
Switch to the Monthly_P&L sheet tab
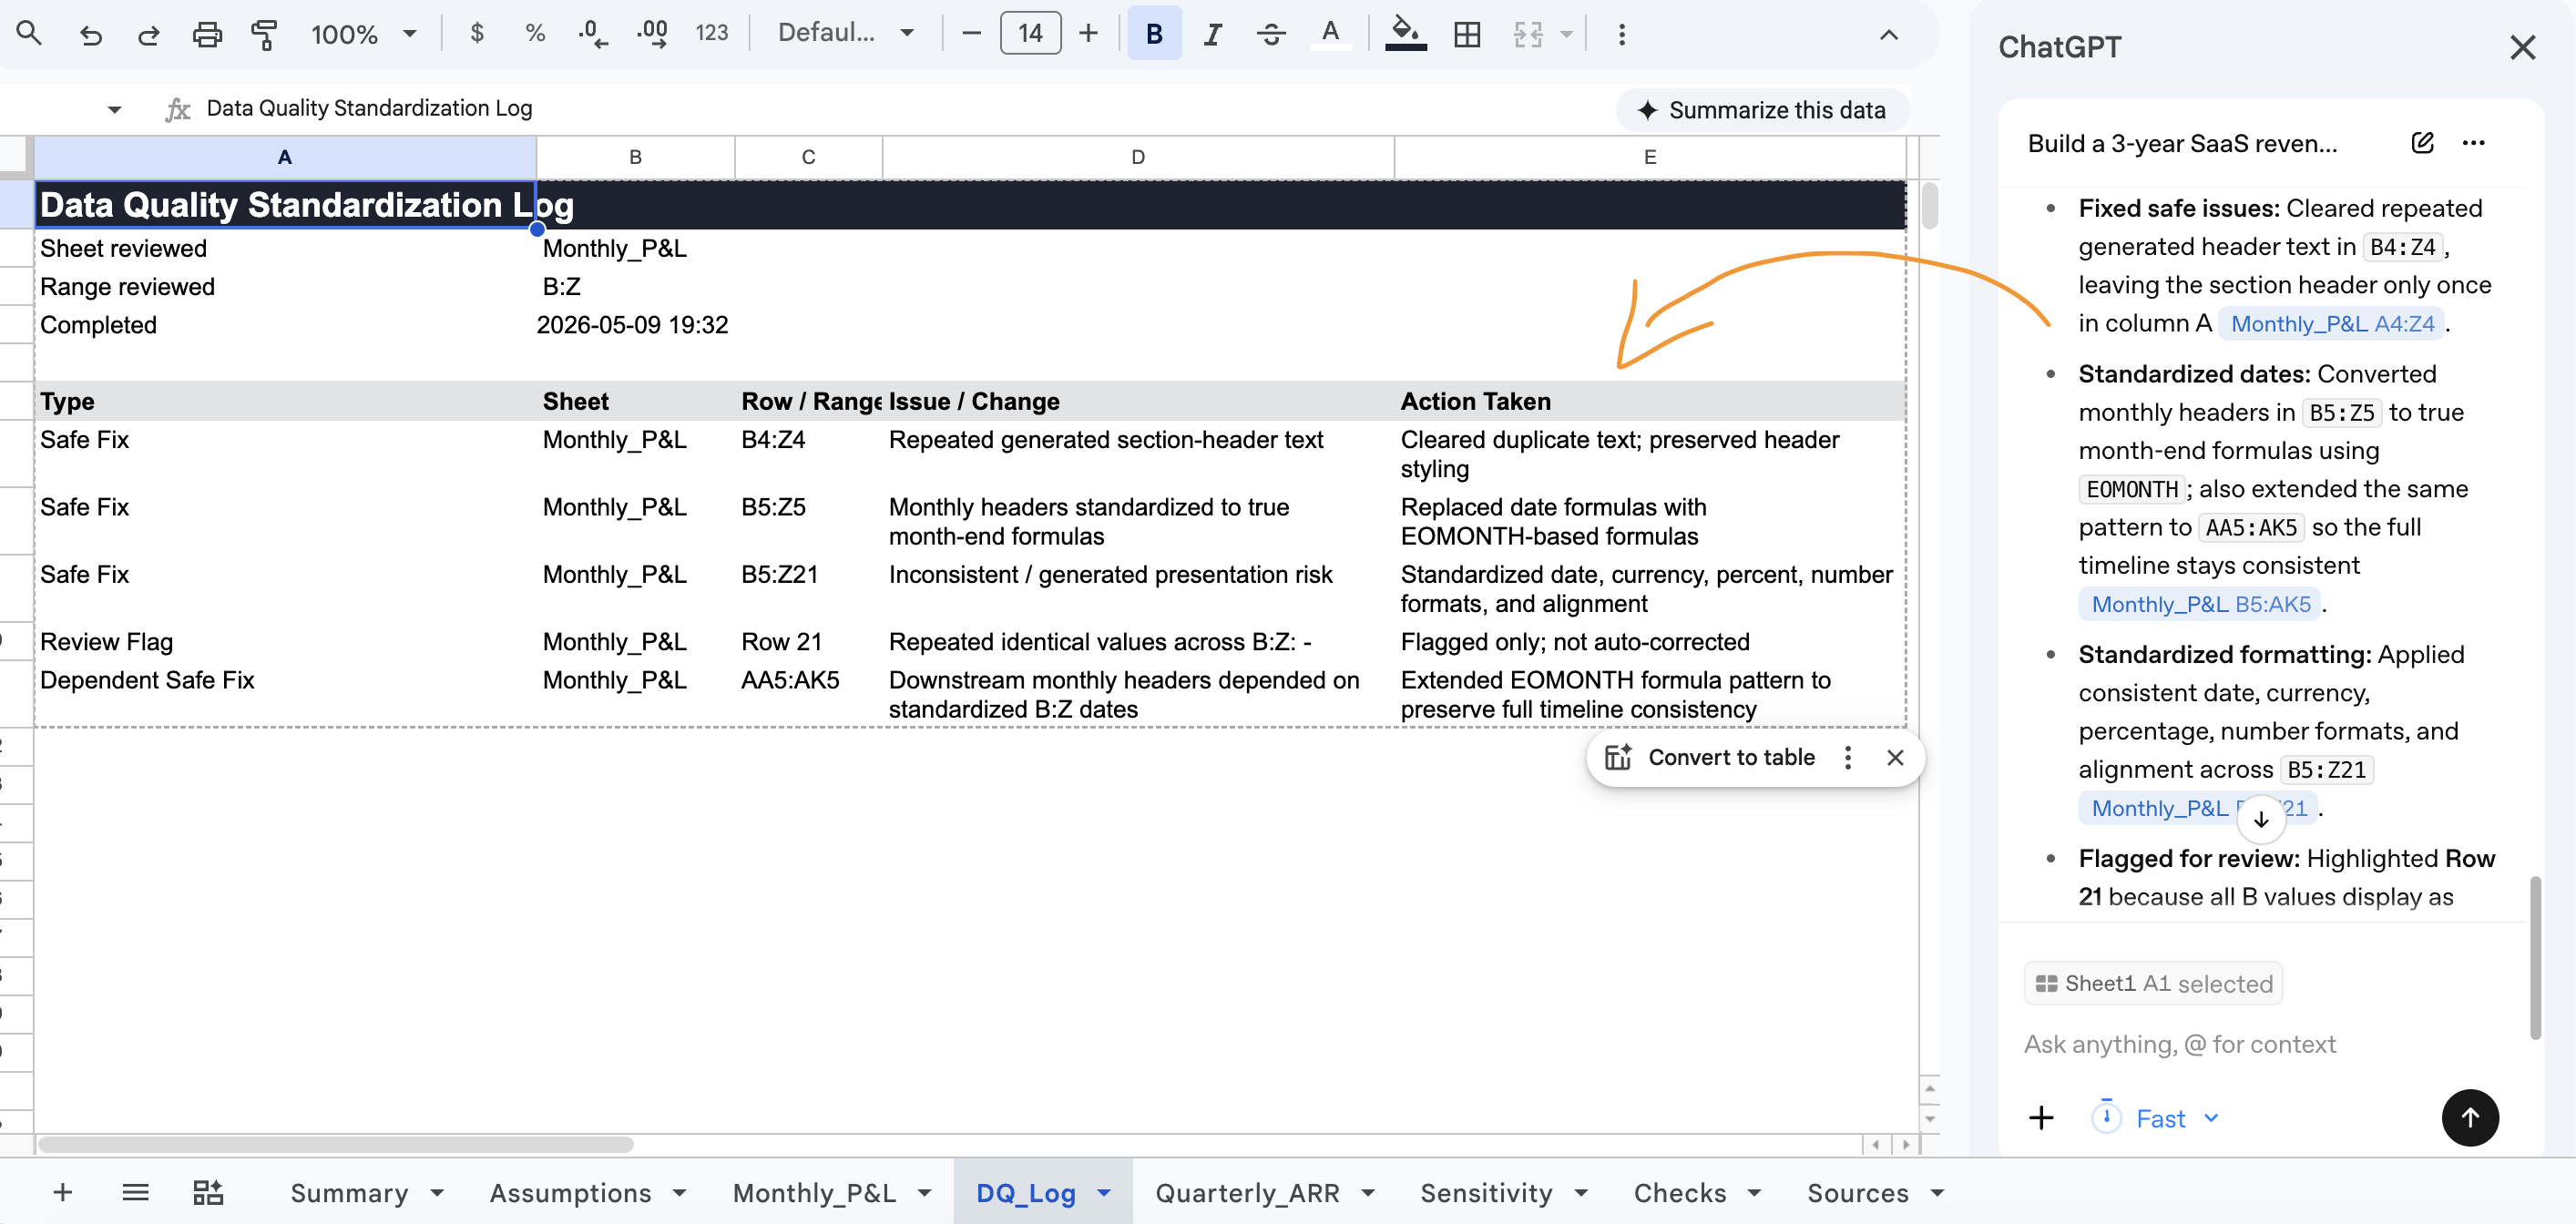(814, 1193)
